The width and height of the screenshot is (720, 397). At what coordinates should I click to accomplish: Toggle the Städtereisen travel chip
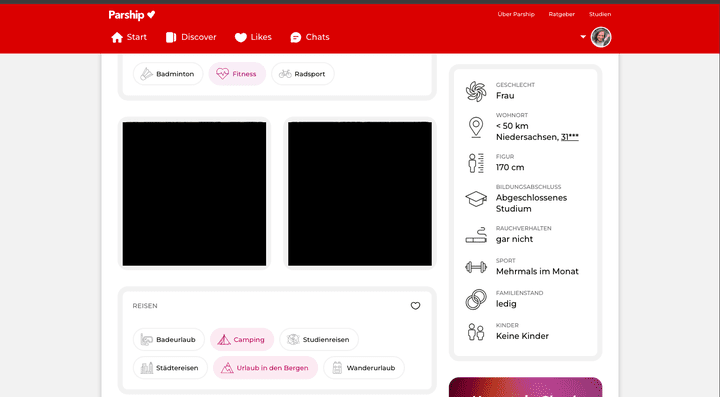coord(170,368)
